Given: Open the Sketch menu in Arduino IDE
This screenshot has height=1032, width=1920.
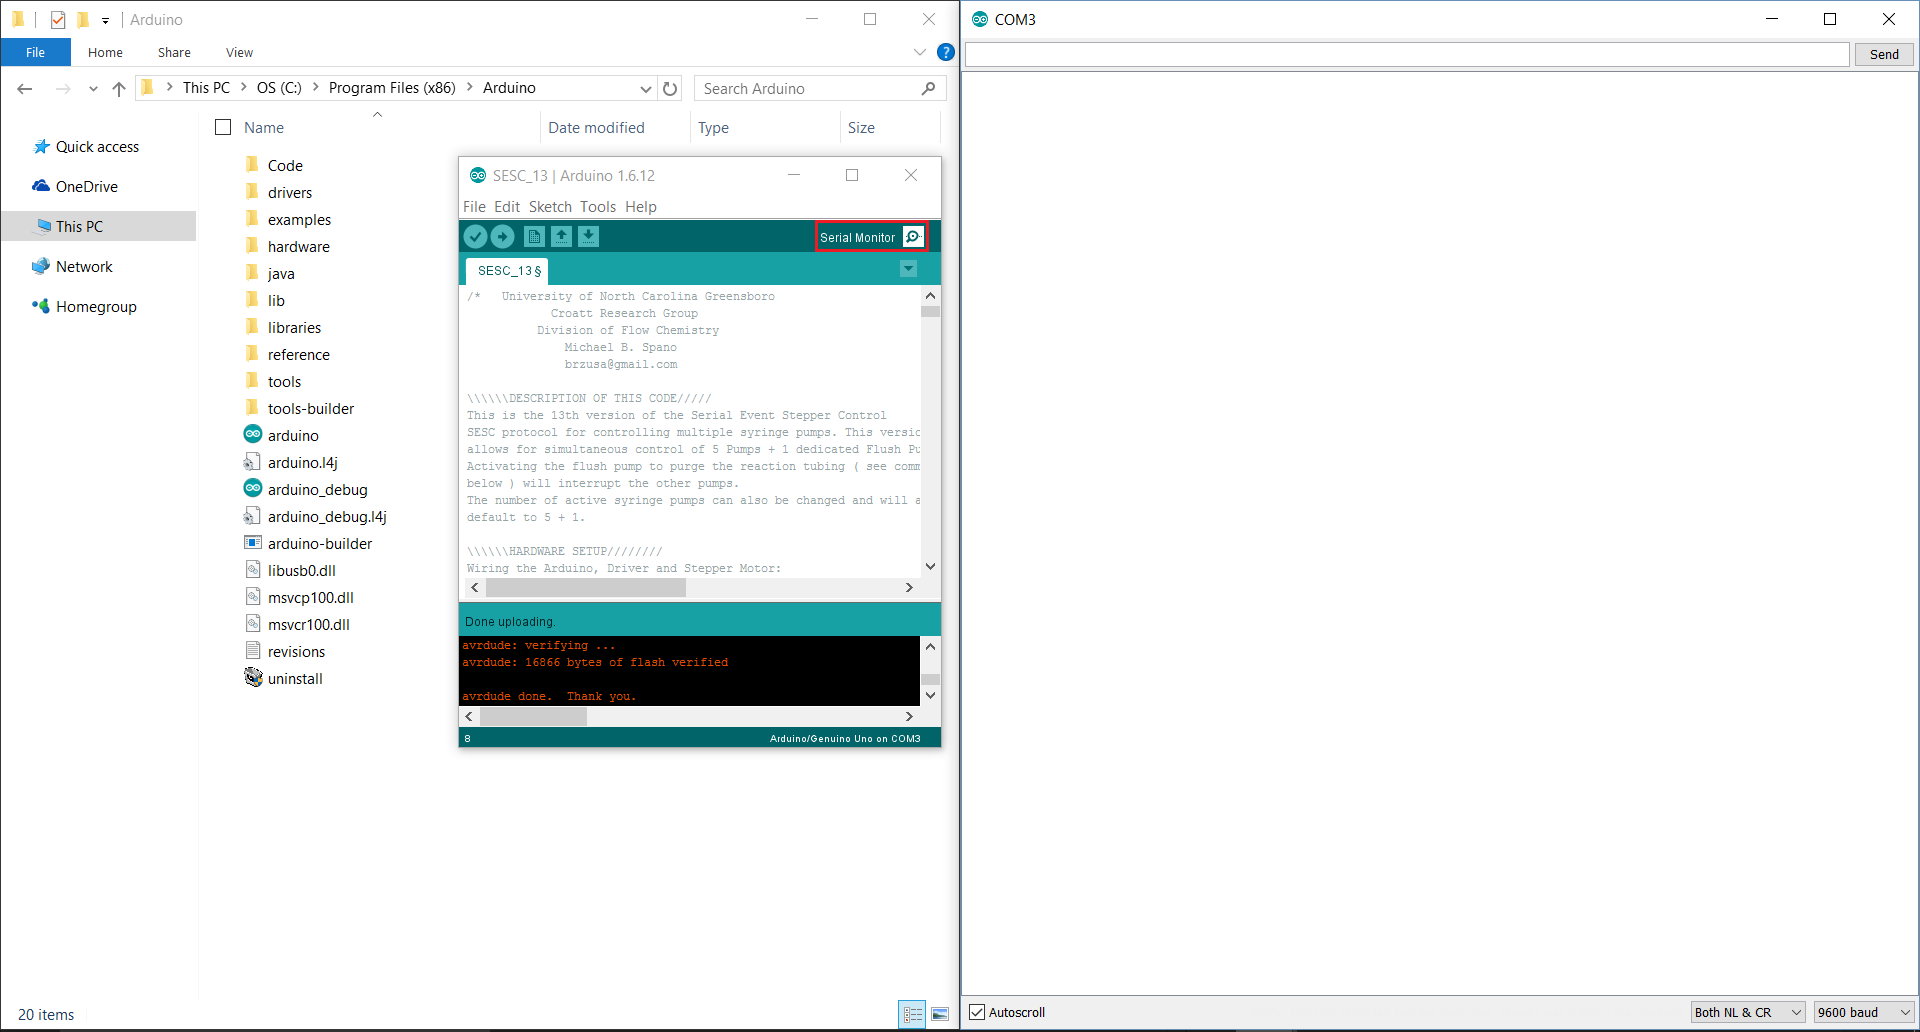Looking at the screenshot, I should coord(550,207).
